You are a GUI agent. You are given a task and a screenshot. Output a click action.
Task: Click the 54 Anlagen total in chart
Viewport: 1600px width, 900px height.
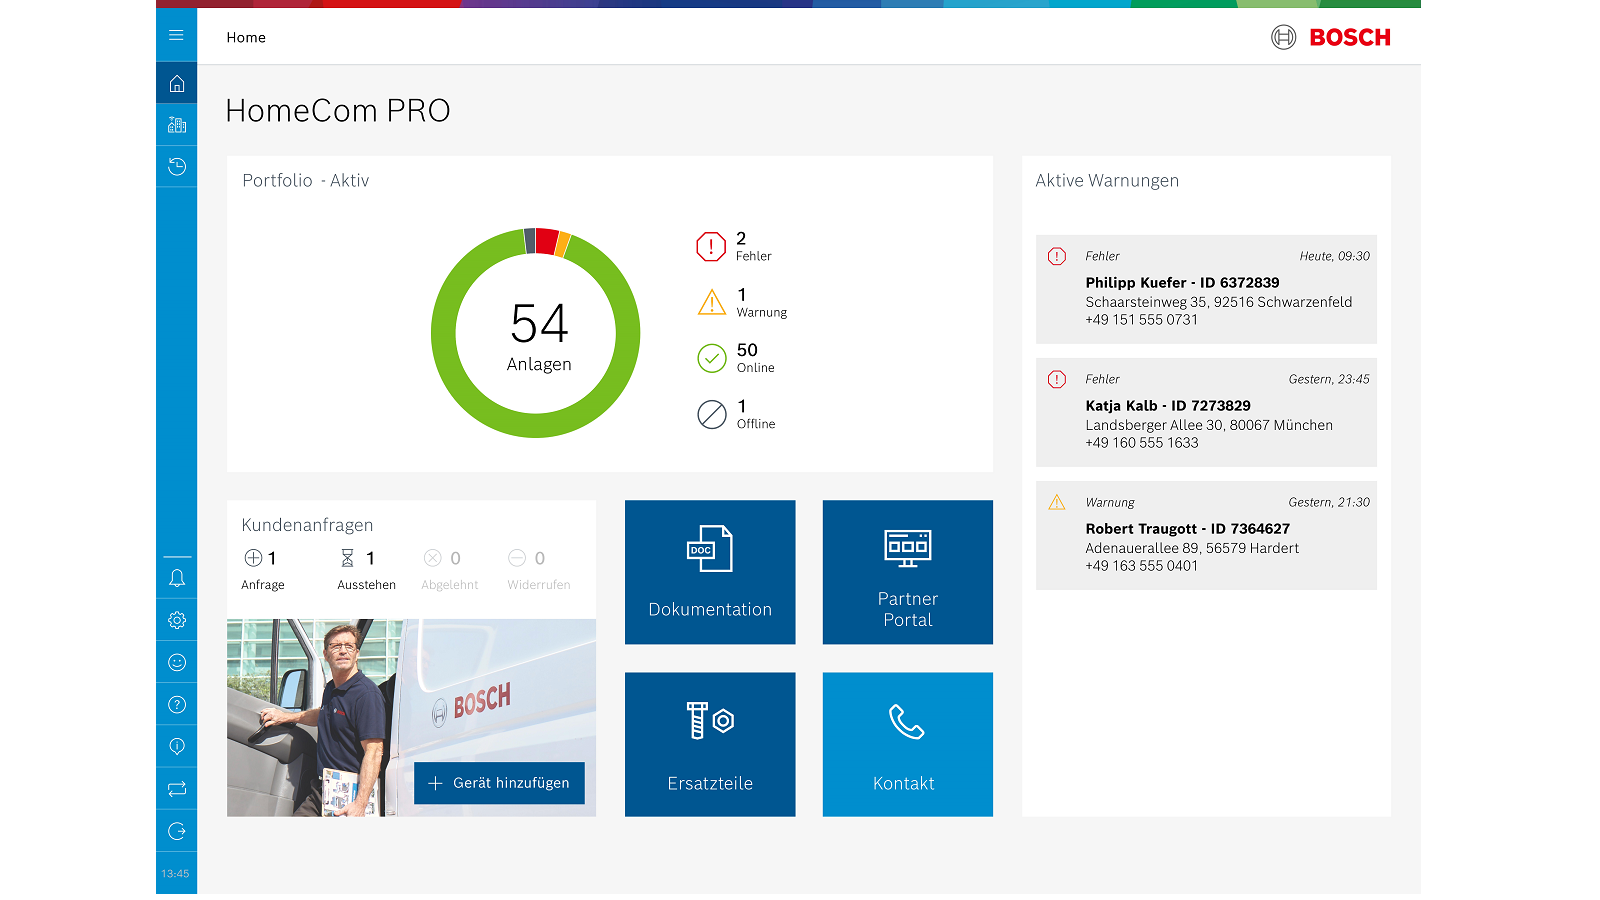(539, 337)
